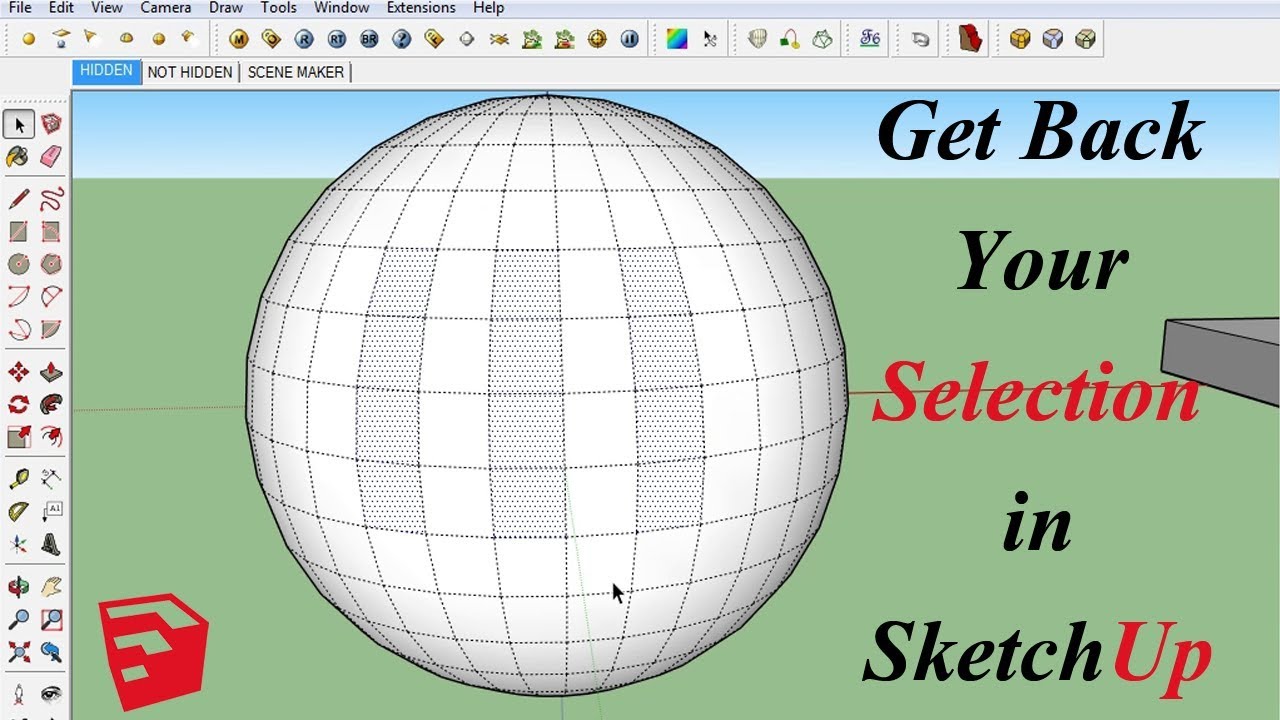The width and height of the screenshot is (1280, 720).
Task: Select the pink Eraser tool
Action: 51,156
